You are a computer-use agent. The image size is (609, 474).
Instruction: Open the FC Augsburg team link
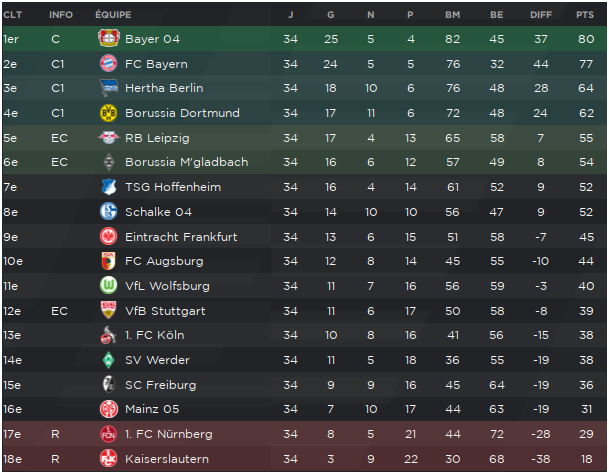click(164, 261)
